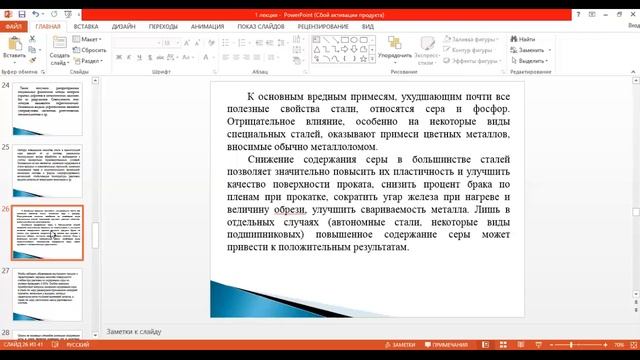Image resolution: width=640 pixels, height=360 pixels.
Task: Pick the oval shape in shapes gallery
Action: coord(353,40)
